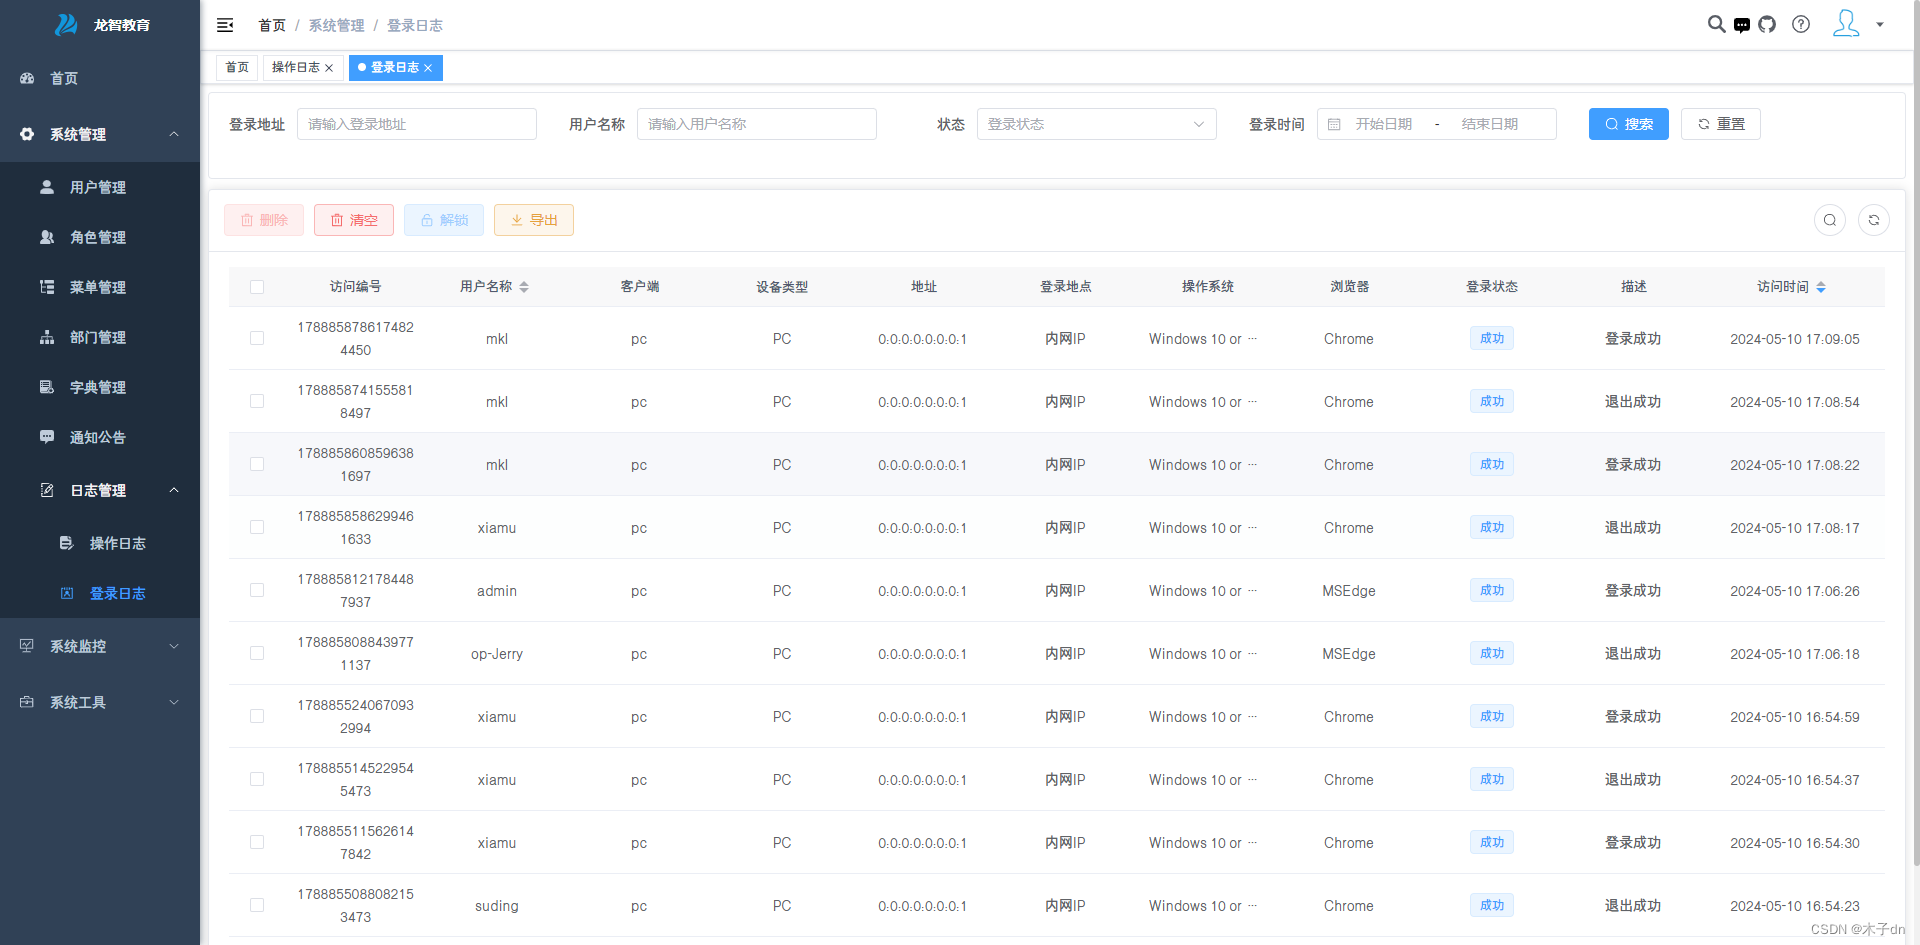Click the calendar icon in login time field
Viewport: 1920px width, 945px height.
coord(1334,124)
